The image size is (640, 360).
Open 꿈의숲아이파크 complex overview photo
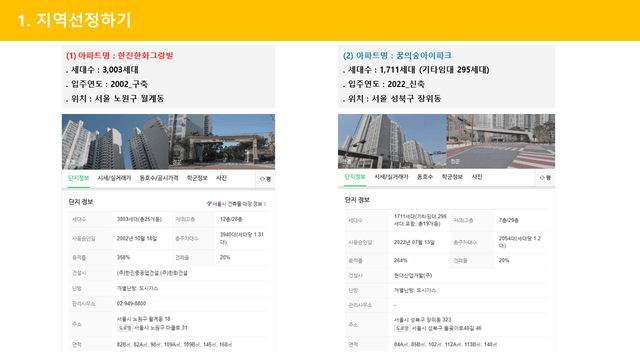pyautogui.click(x=392, y=141)
